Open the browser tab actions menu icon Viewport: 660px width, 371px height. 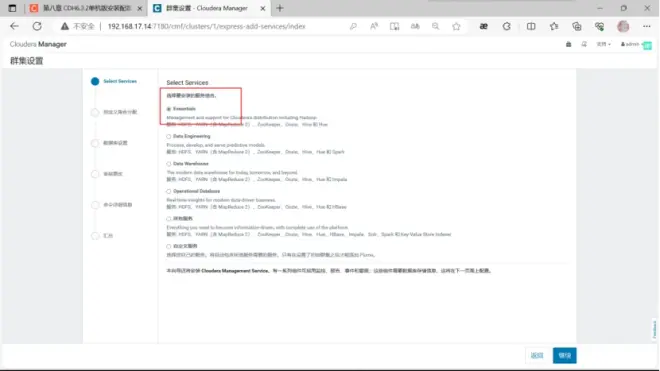tap(12, 8)
